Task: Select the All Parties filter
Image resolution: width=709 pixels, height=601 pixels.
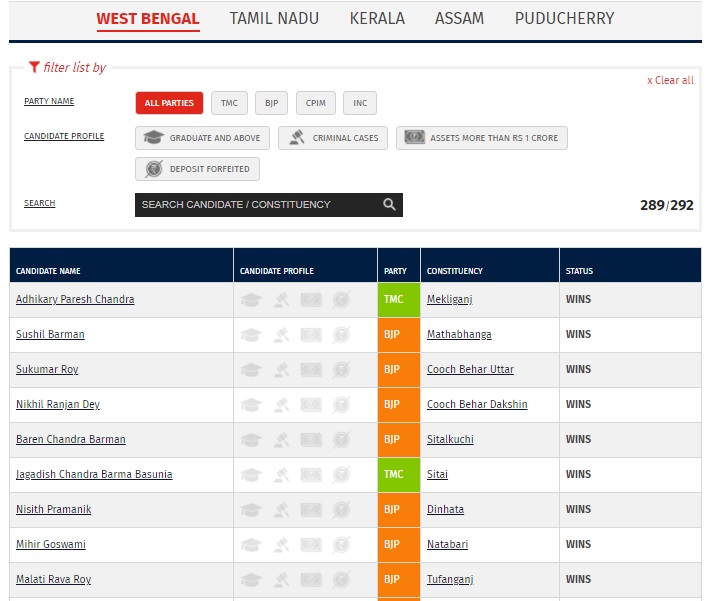Action: pos(169,103)
